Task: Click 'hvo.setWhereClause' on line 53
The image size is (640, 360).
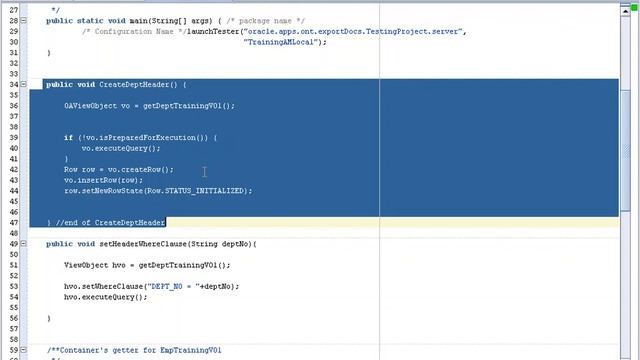Action: point(103,287)
